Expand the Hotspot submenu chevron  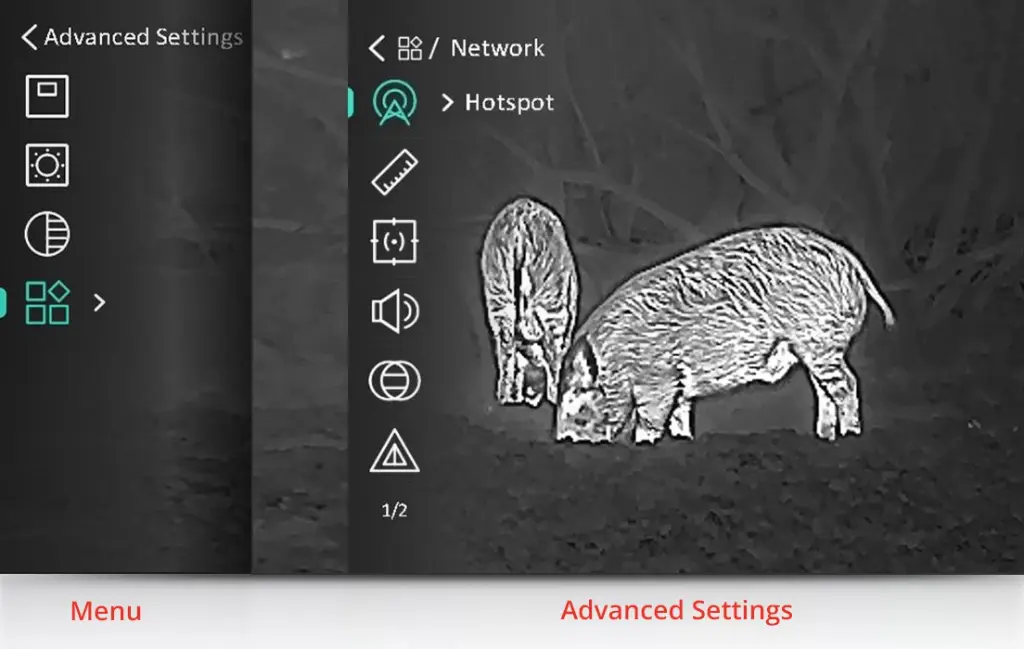[449, 102]
